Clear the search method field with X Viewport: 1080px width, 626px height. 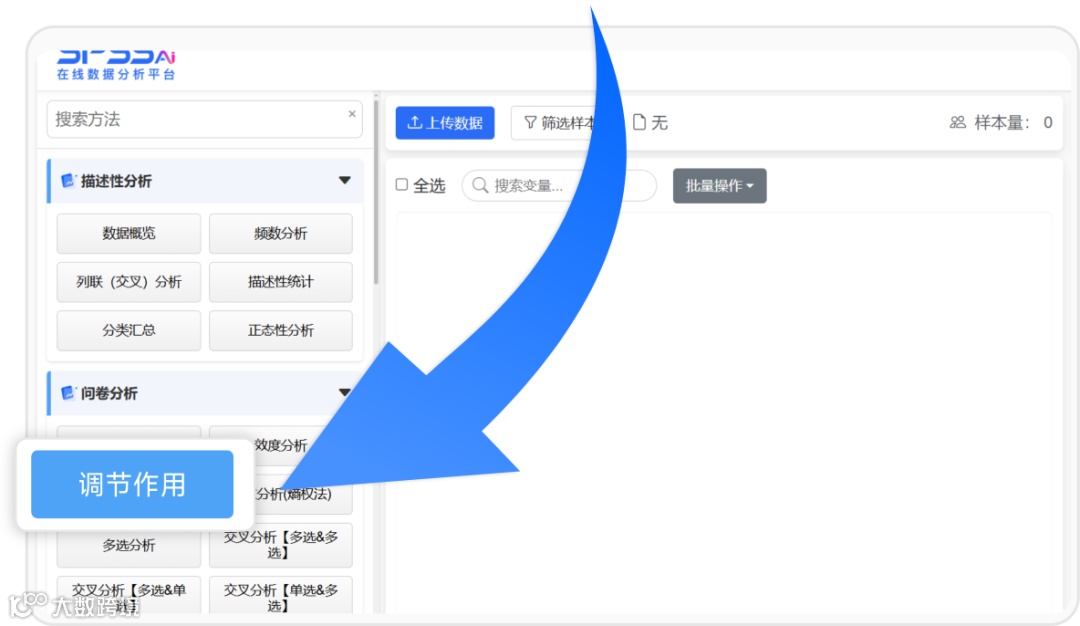[x=352, y=114]
